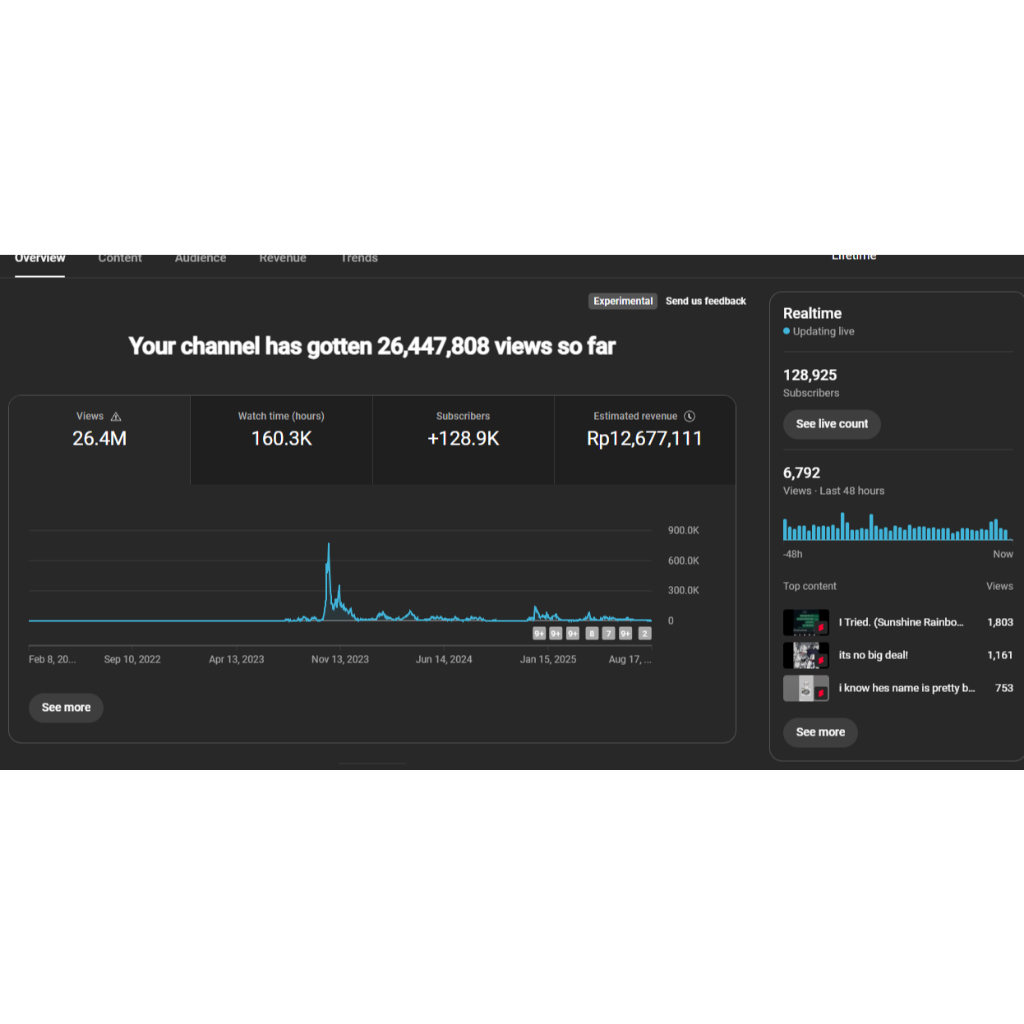
Task: Select the 7 videos marker below the graph
Action: (608, 634)
